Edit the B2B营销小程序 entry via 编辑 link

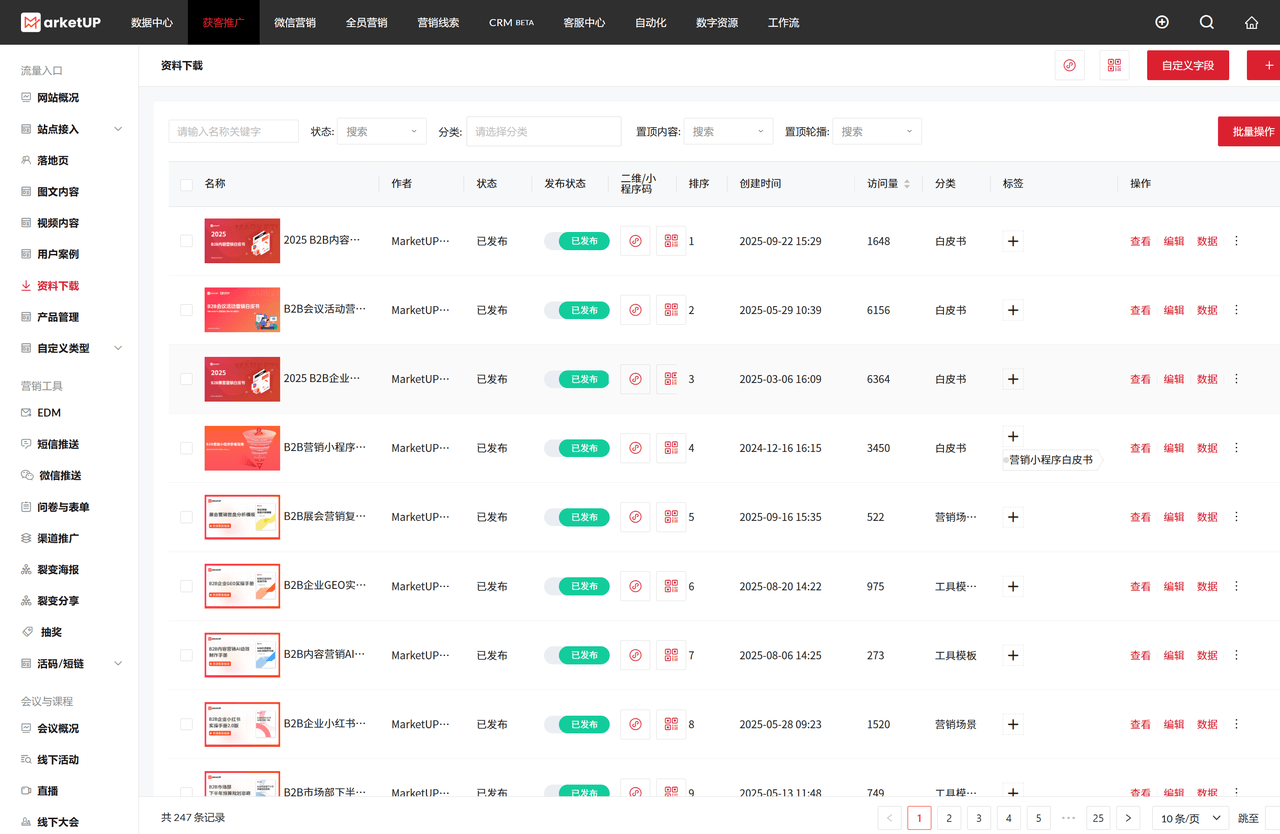(1173, 448)
